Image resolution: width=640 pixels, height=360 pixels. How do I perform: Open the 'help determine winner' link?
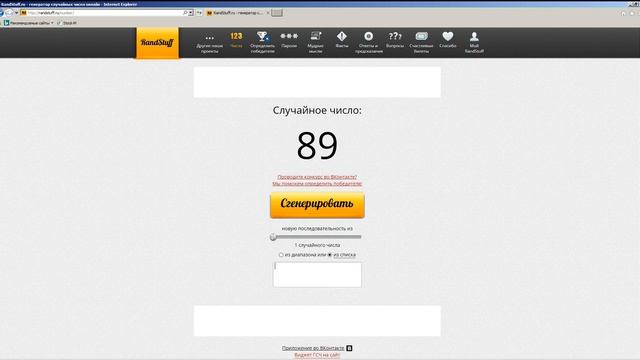pyautogui.click(x=317, y=184)
